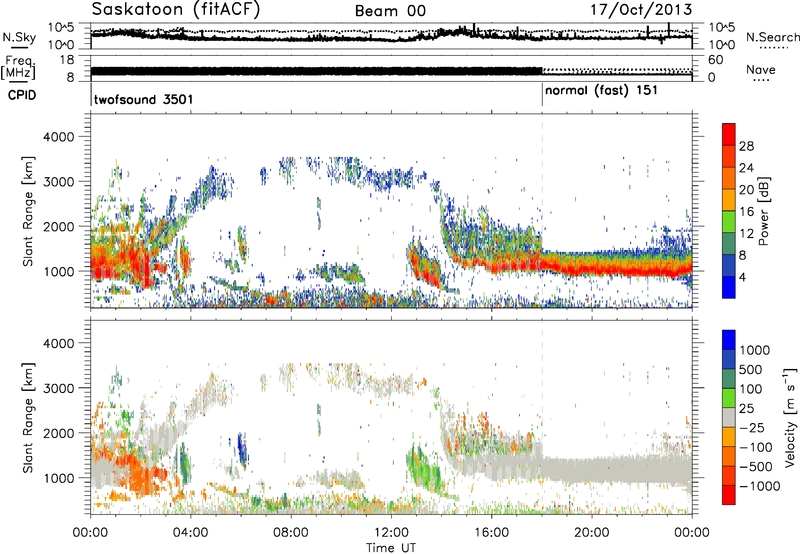800x554 pixels.
Task: Click the red bottom of the velocity colorbar
Action: click(x=729, y=495)
